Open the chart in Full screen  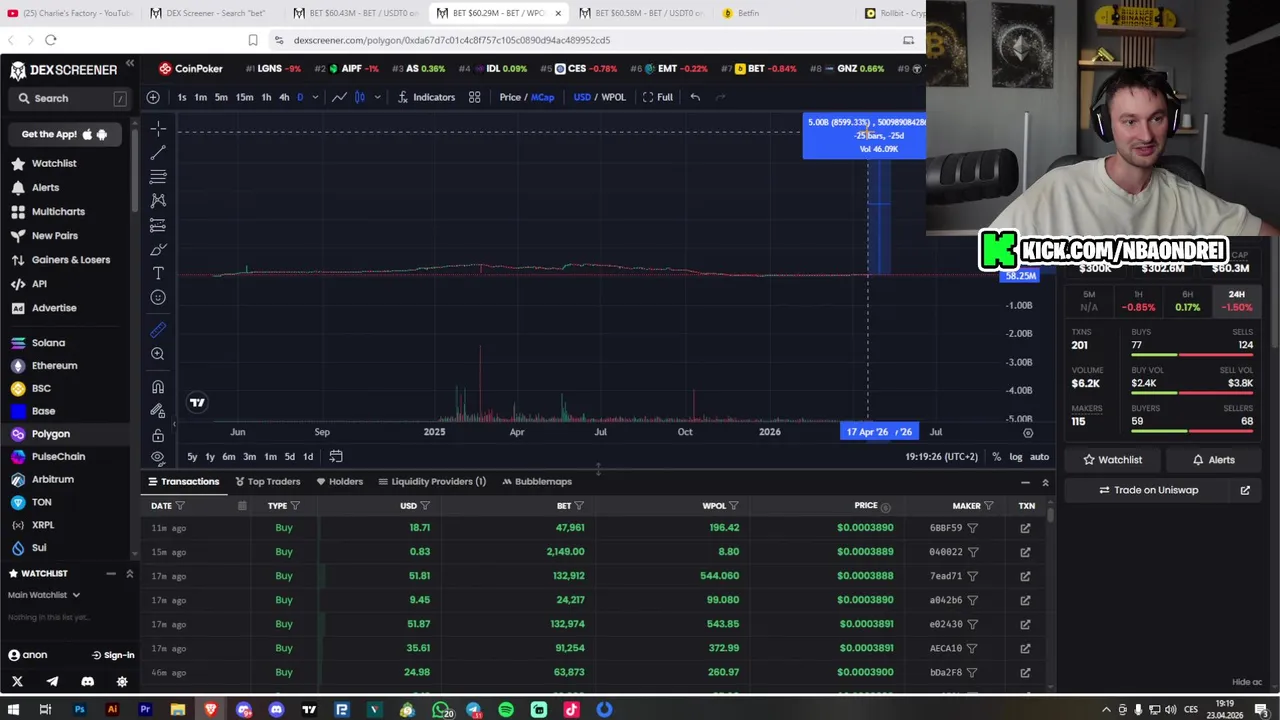click(x=657, y=97)
